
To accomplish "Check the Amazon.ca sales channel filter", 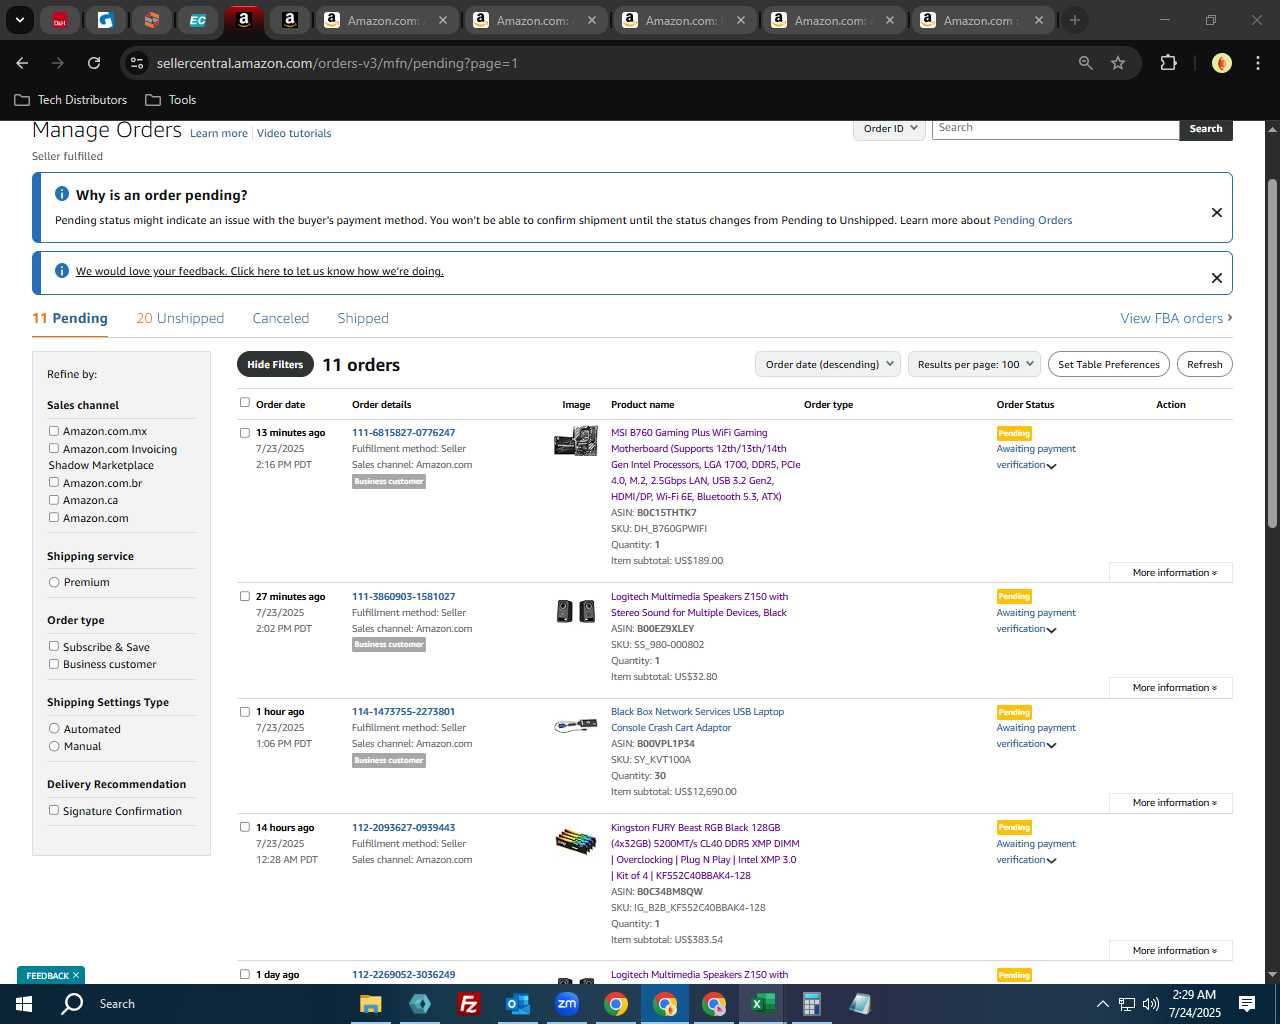I will click(54, 499).
